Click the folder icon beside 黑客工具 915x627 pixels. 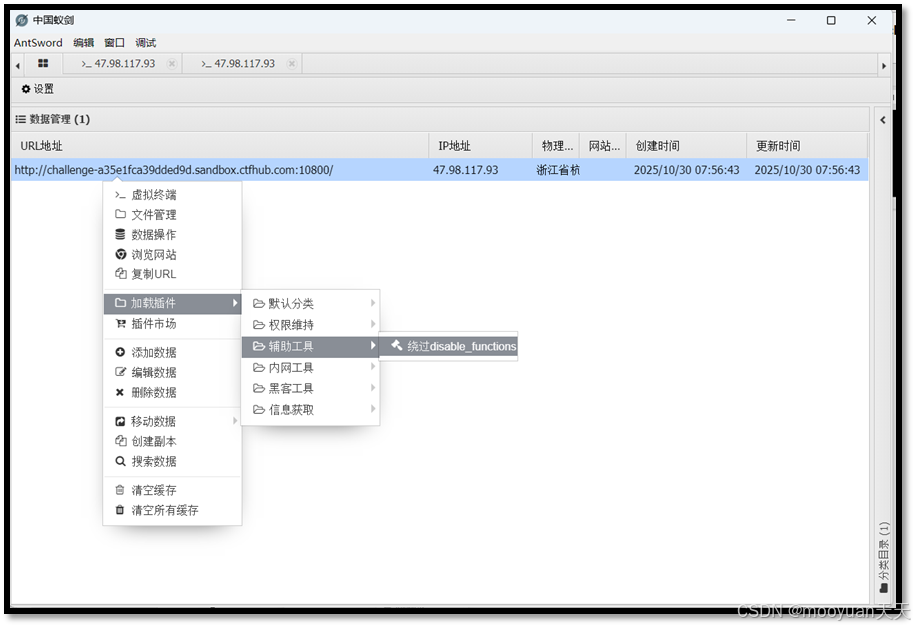pos(259,388)
